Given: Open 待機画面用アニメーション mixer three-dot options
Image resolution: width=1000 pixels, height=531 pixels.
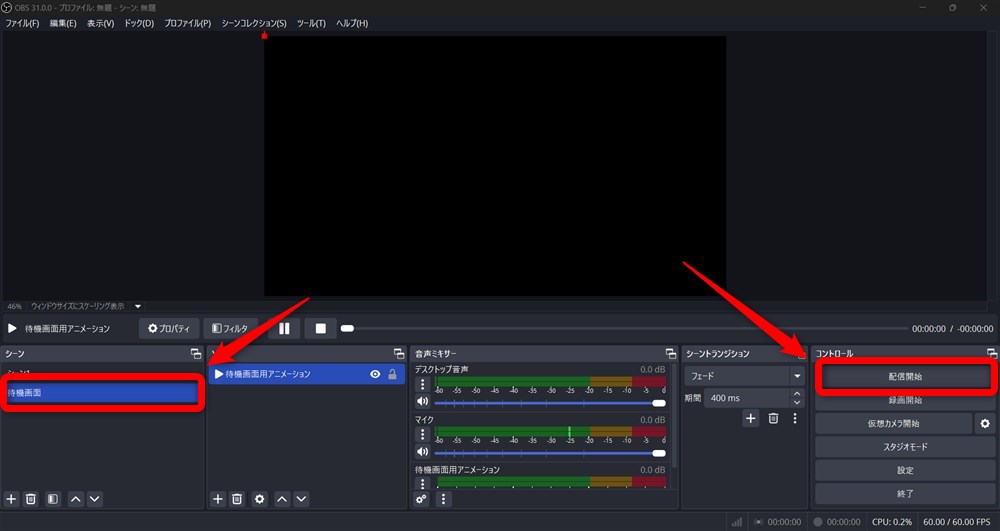Looking at the screenshot, I should tap(422, 483).
